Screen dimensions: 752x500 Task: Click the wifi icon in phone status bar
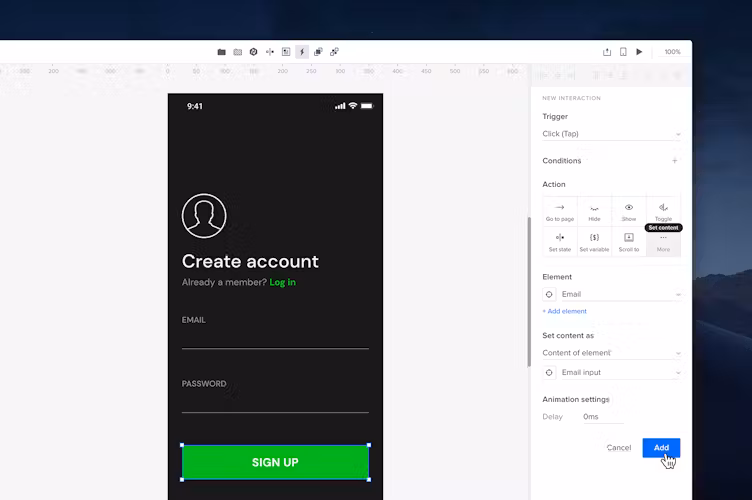(x=353, y=105)
